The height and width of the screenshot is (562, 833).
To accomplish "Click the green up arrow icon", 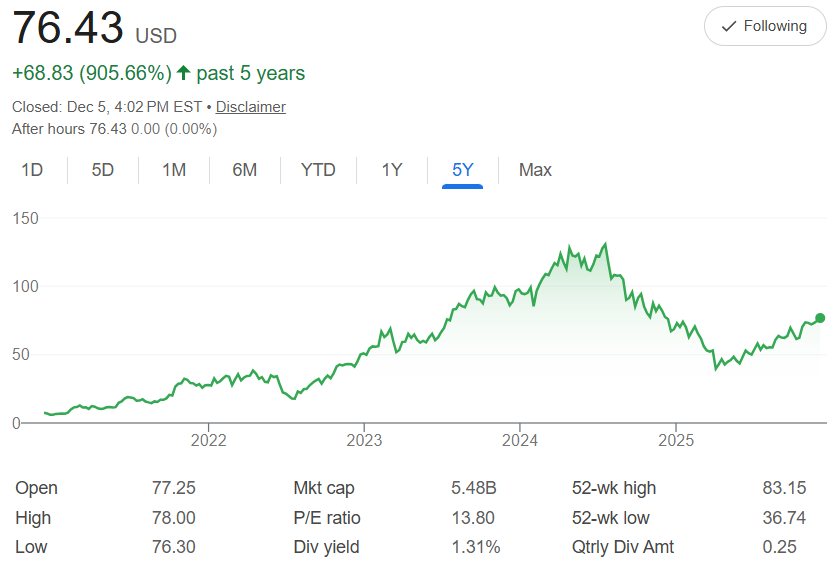I will (183, 73).
